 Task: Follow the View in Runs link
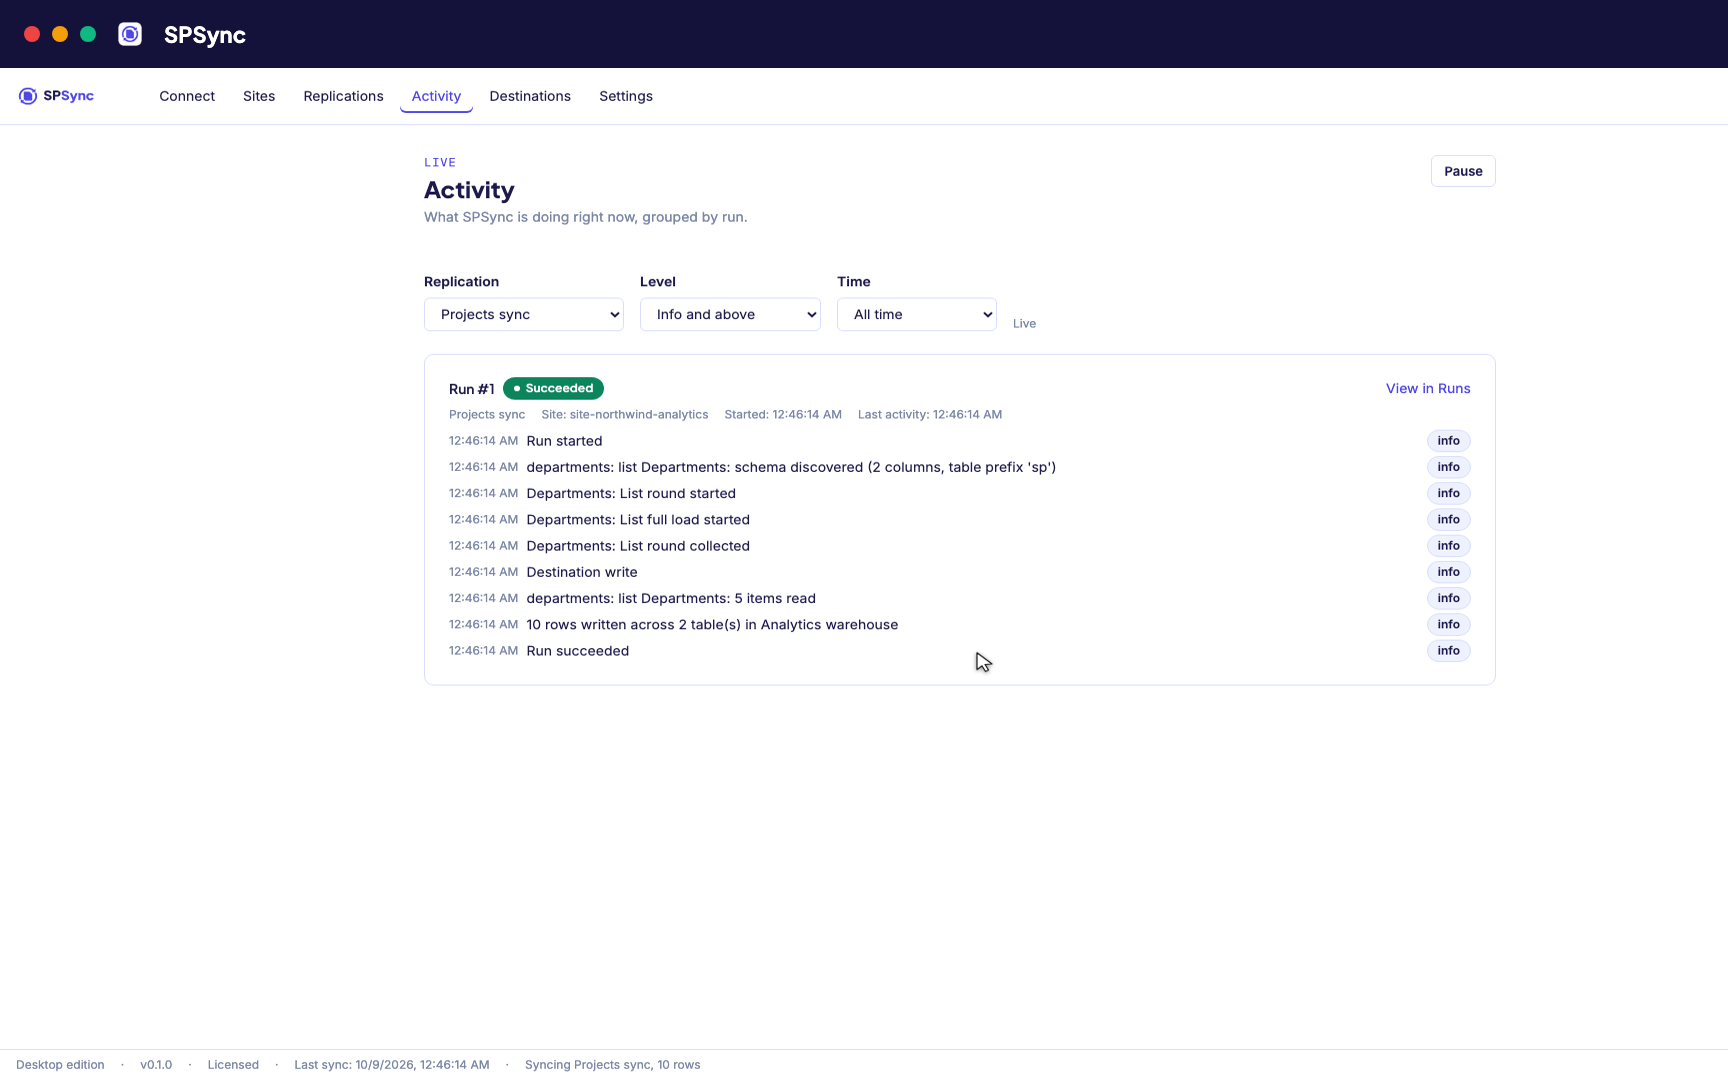click(1428, 388)
